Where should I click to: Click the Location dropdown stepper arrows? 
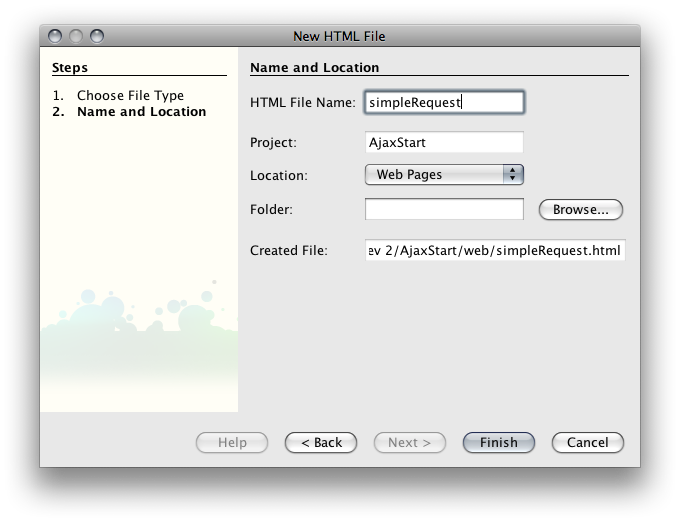coord(513,174)
